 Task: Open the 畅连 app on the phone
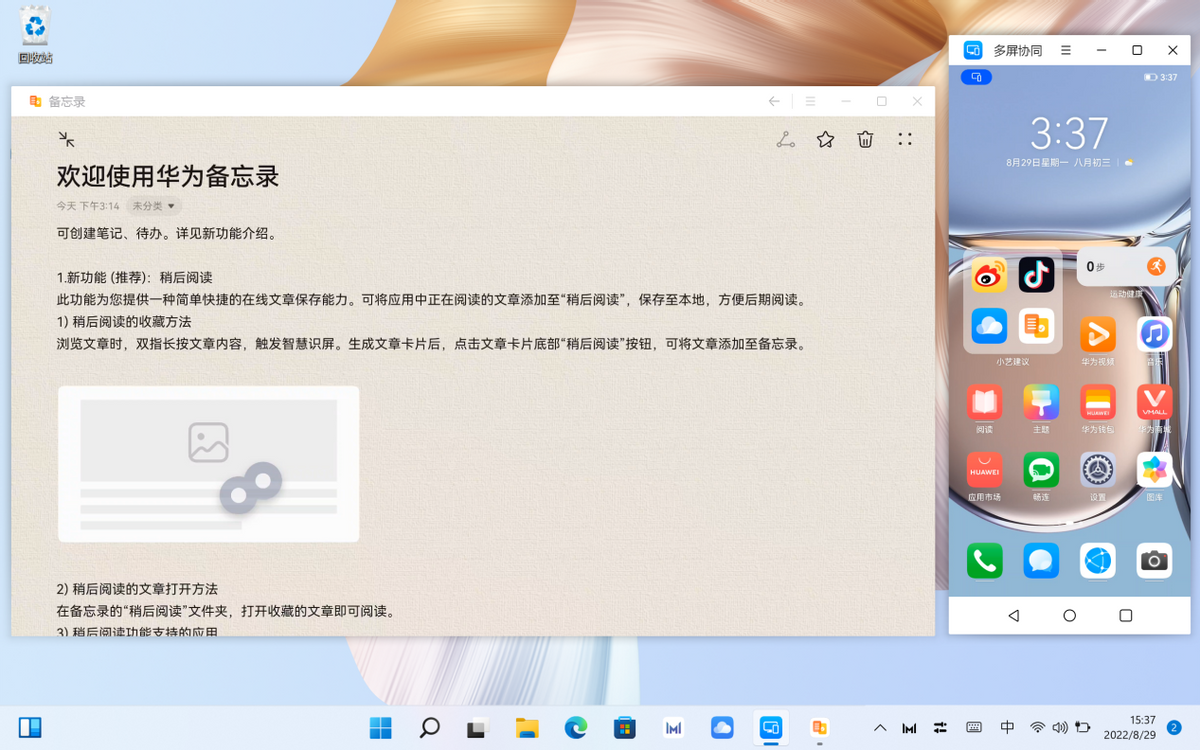(x=1041, y=470)
